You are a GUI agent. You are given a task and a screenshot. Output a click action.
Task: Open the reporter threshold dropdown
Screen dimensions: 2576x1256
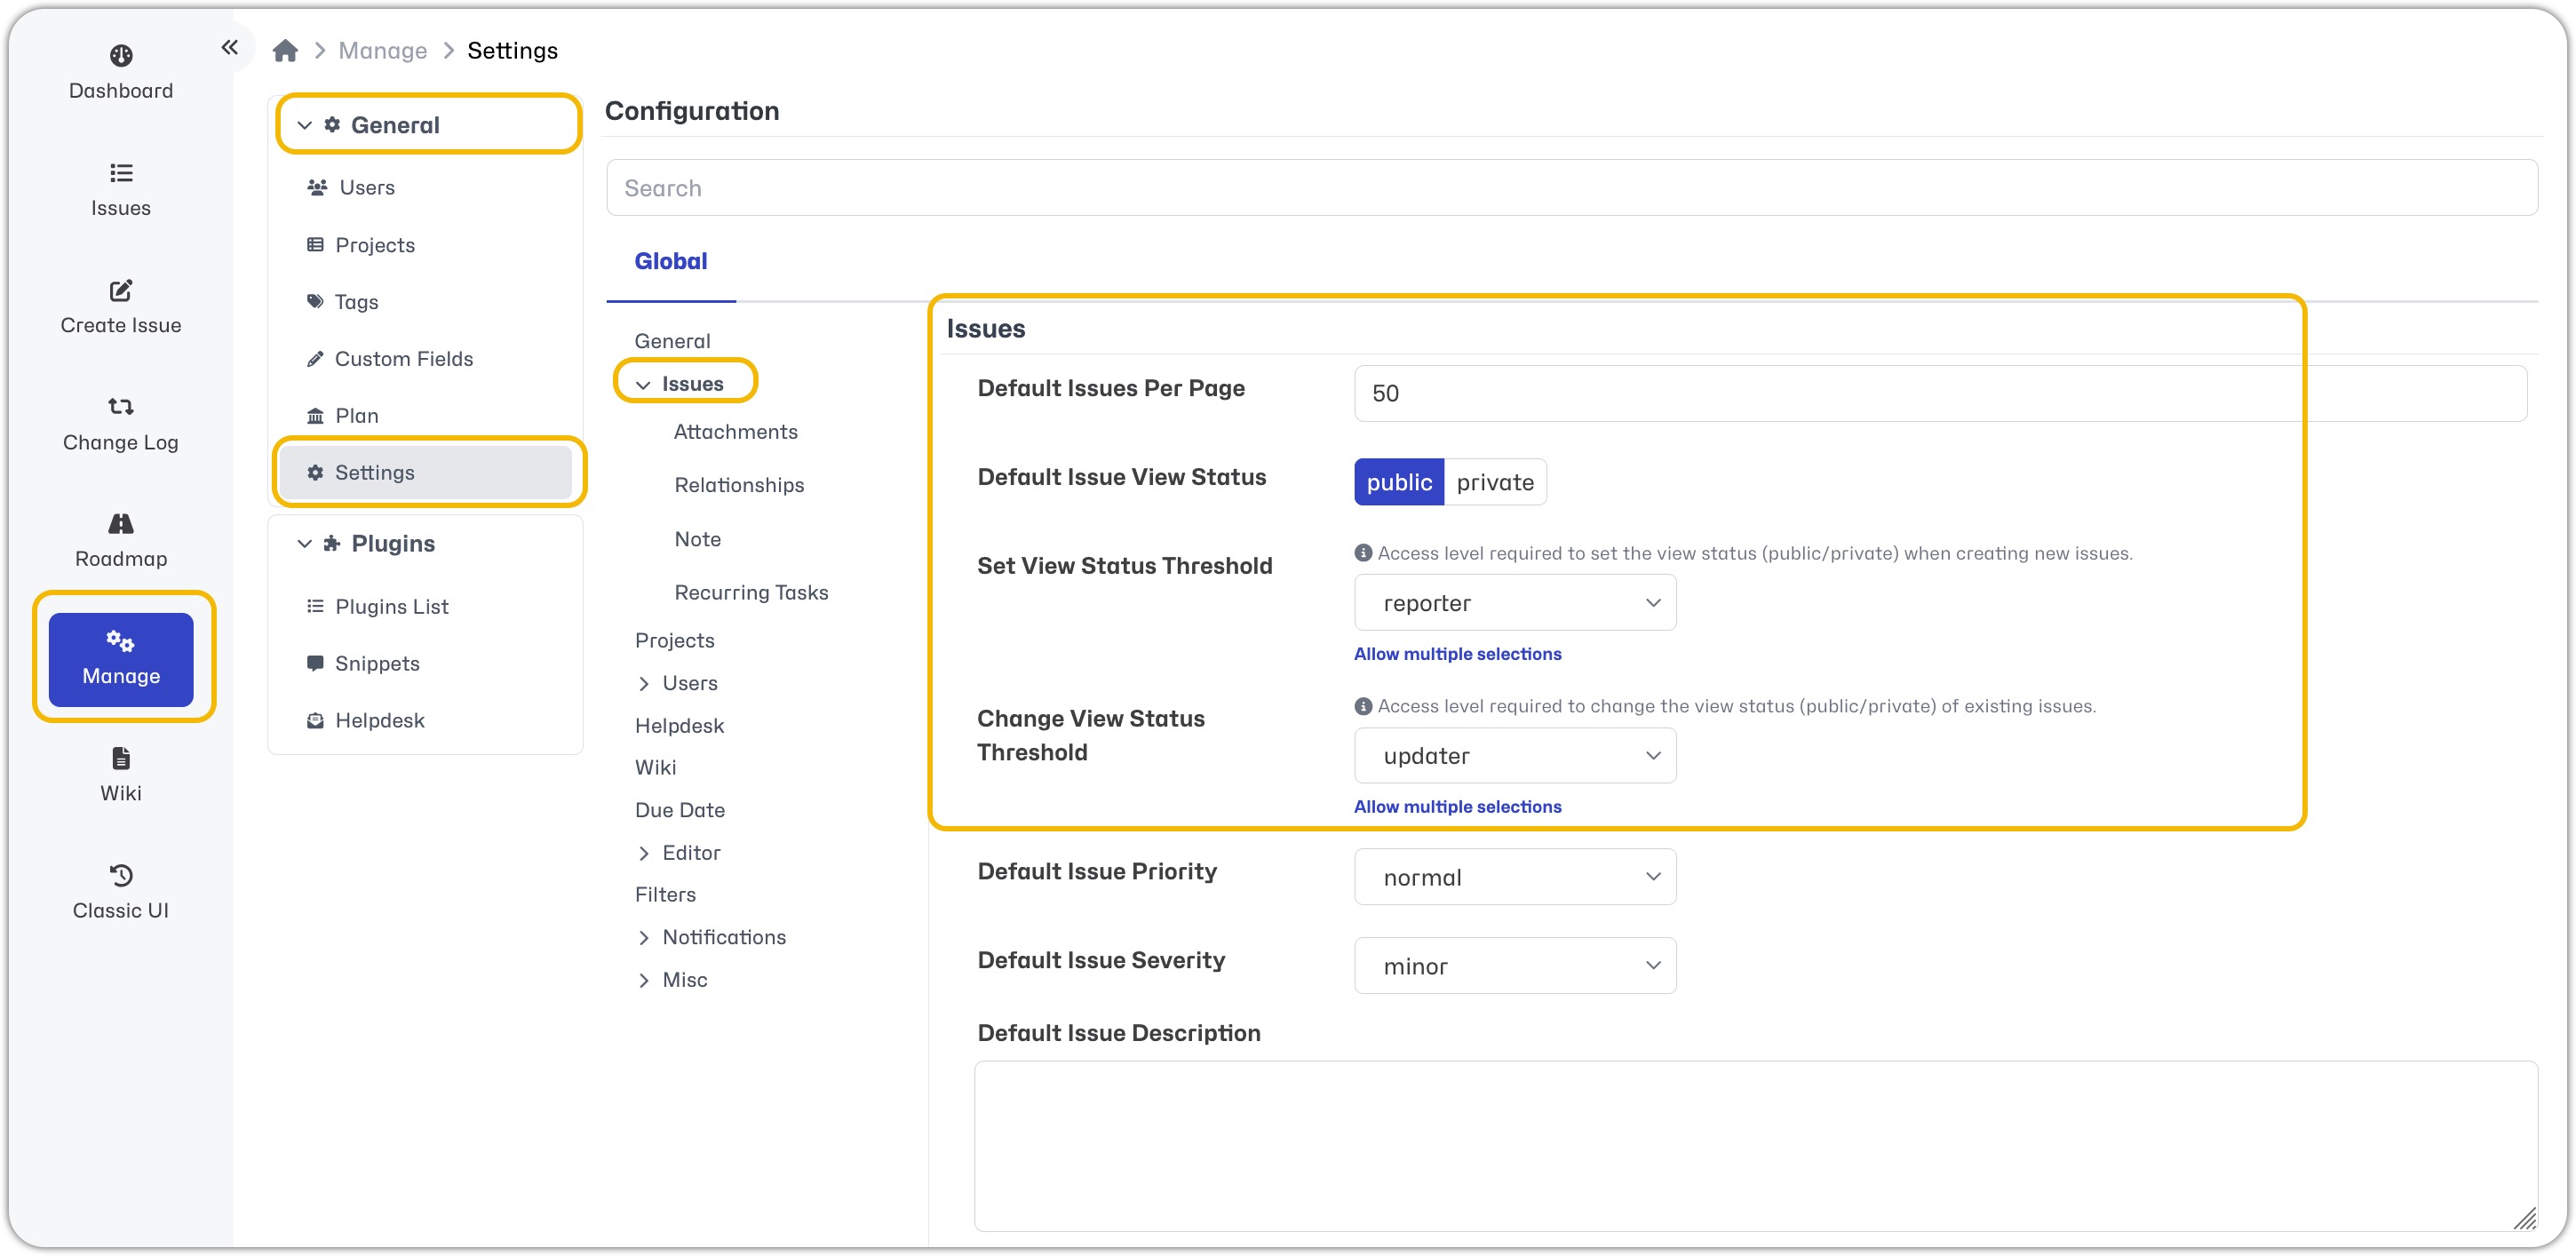[x=1514, y=603]
